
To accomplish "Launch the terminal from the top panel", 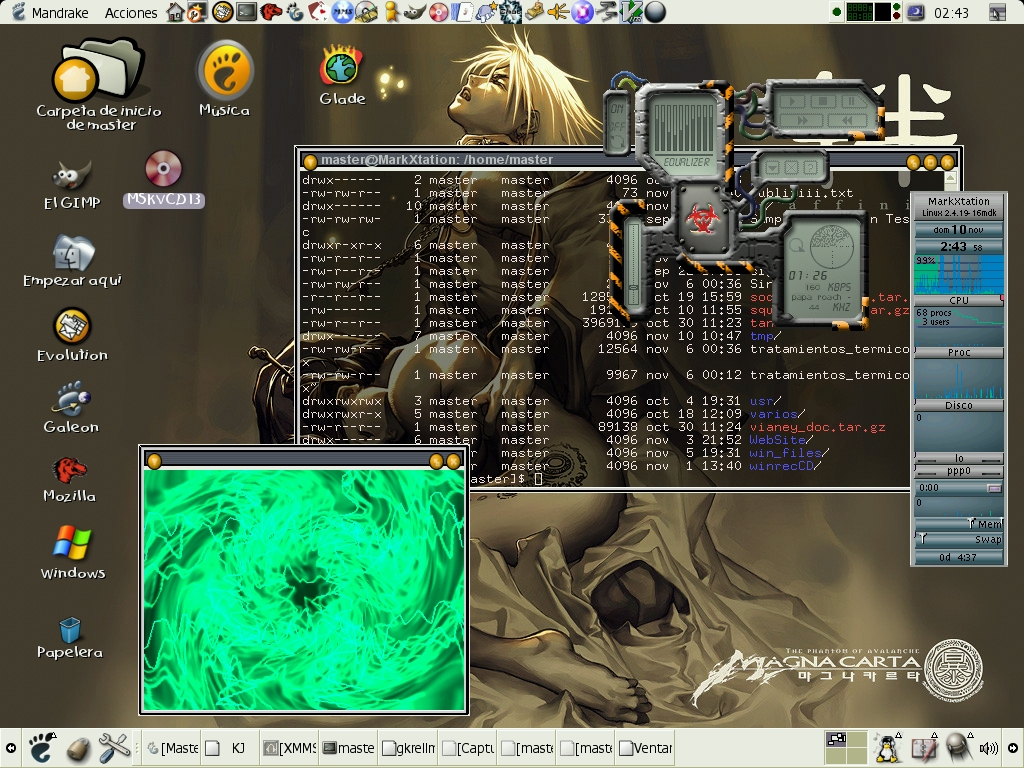I will (246, 12).
